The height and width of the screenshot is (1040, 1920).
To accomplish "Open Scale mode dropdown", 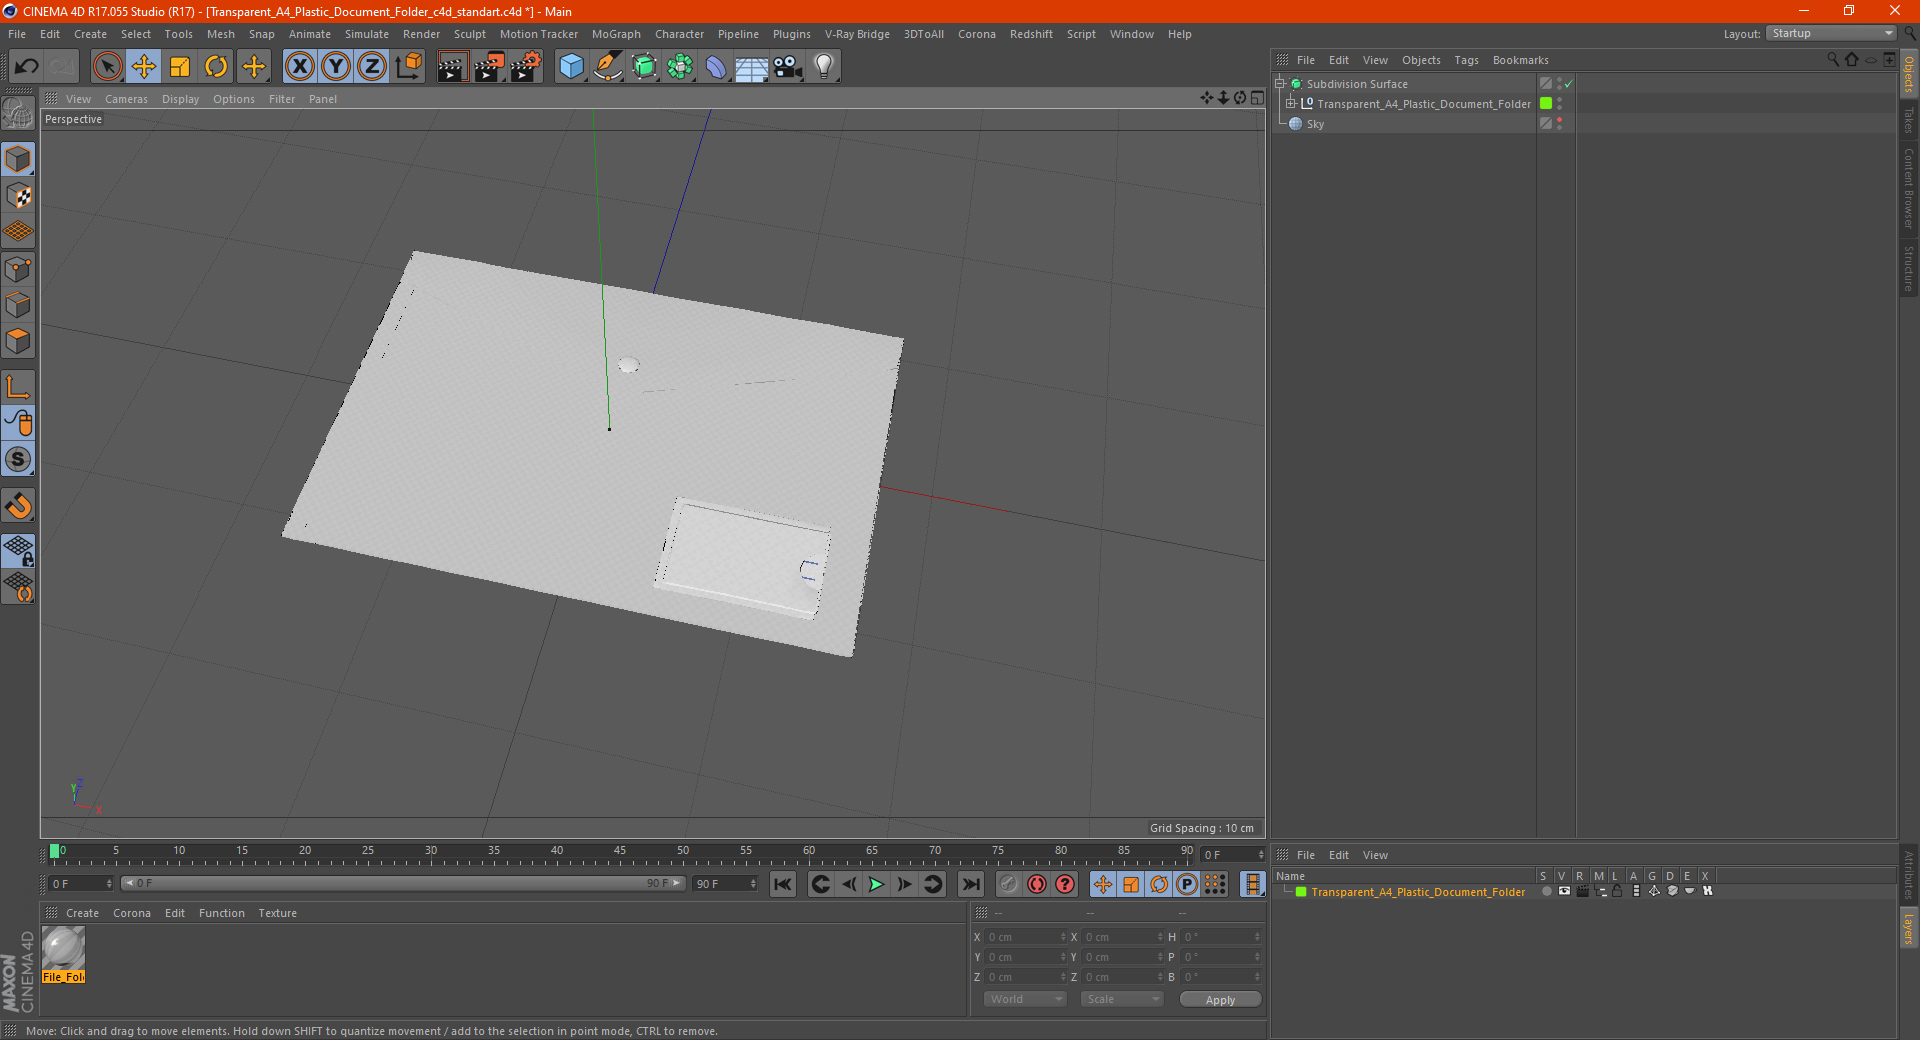I will coord(1122,999).
